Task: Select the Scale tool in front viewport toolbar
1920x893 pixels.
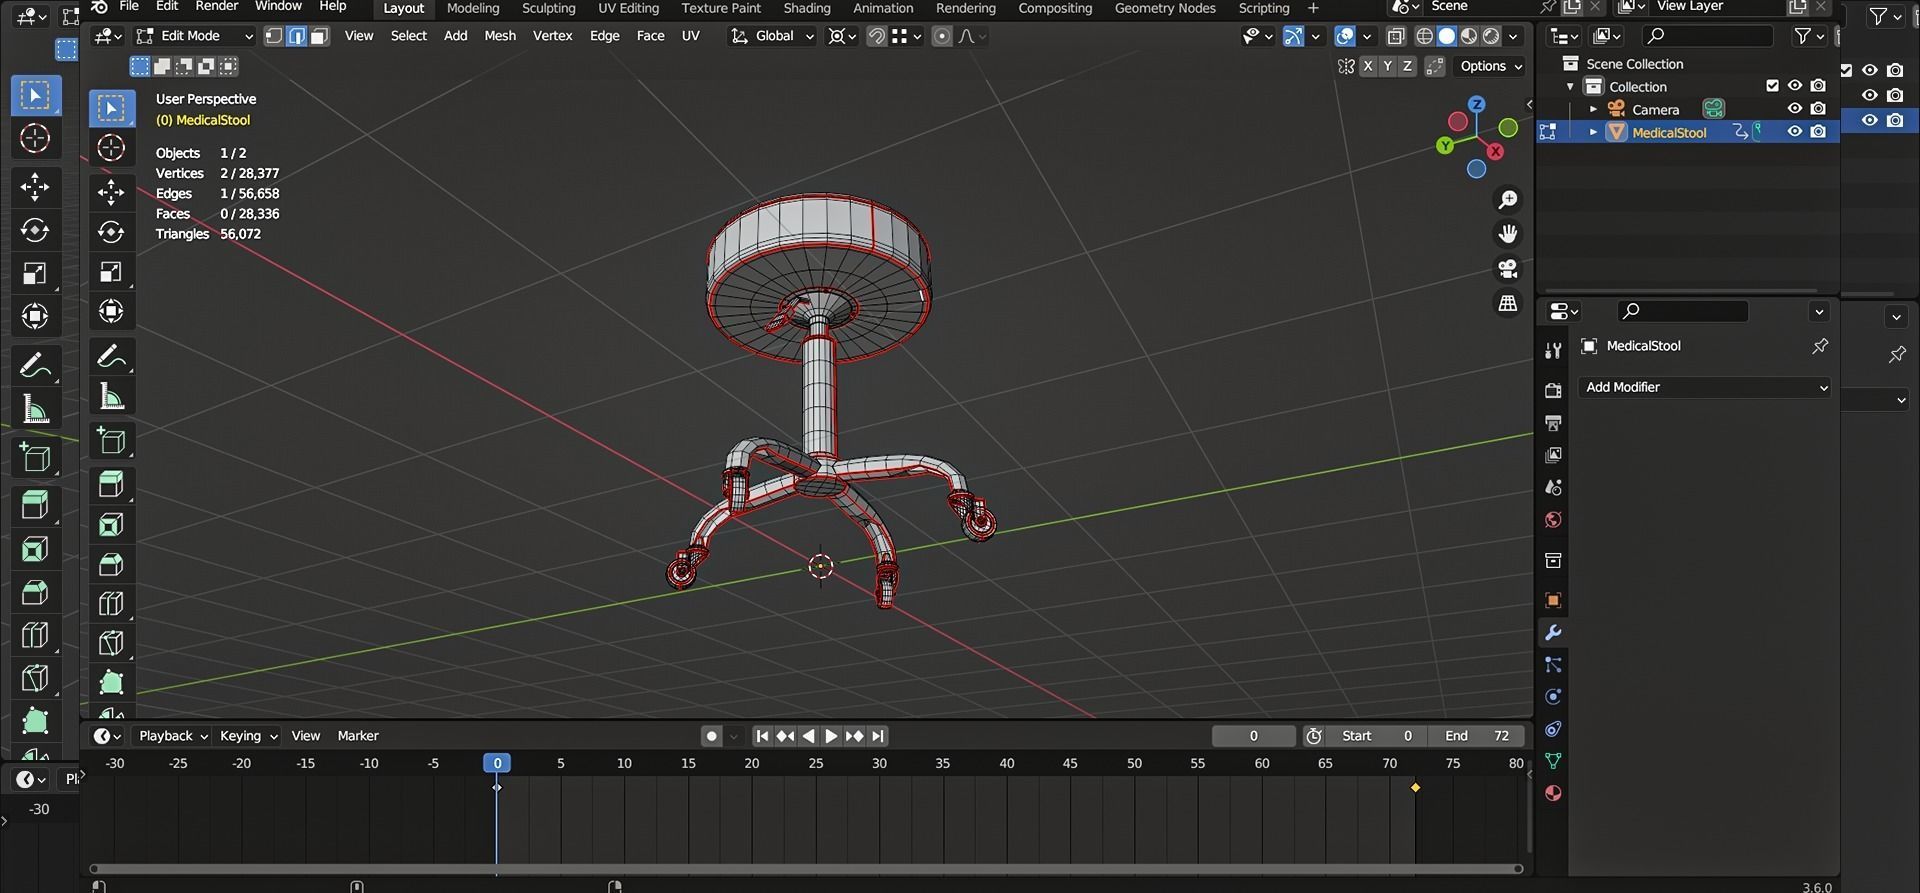Action: (x=111, y=272)
